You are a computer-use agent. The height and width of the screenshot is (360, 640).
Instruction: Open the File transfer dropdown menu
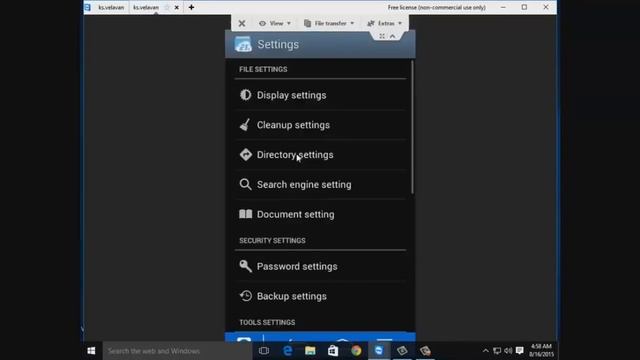point(329,23)
